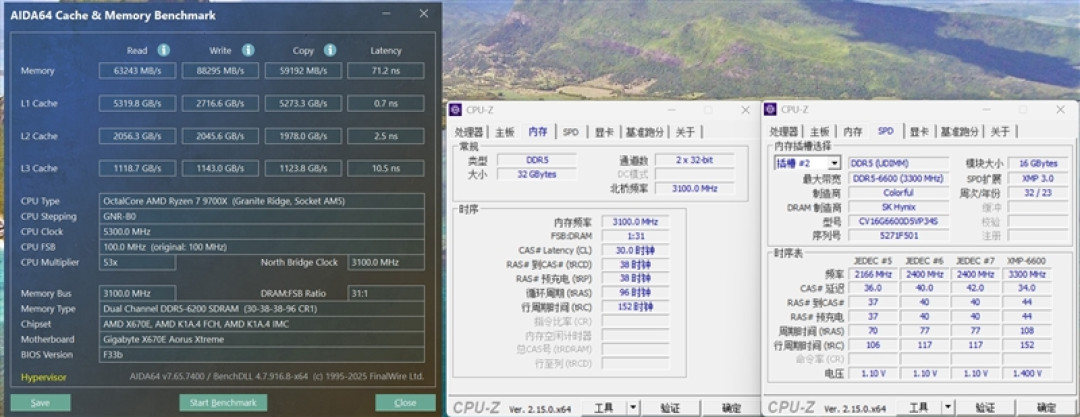Image resolution: width=1080 pixels, height=417 pixels.
Task: Switch to 处理器 tab in right CPU-Z
Action: [x=784, y=132]
